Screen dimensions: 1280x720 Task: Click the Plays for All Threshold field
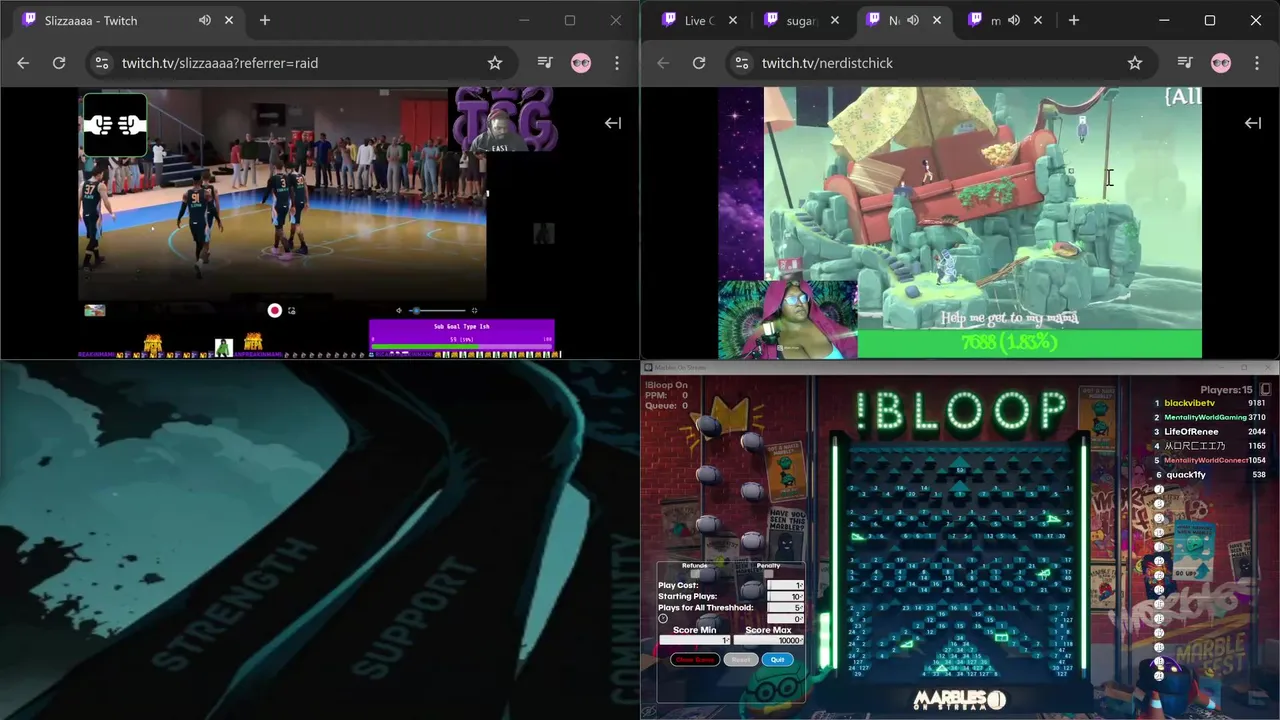click(785, 607)
